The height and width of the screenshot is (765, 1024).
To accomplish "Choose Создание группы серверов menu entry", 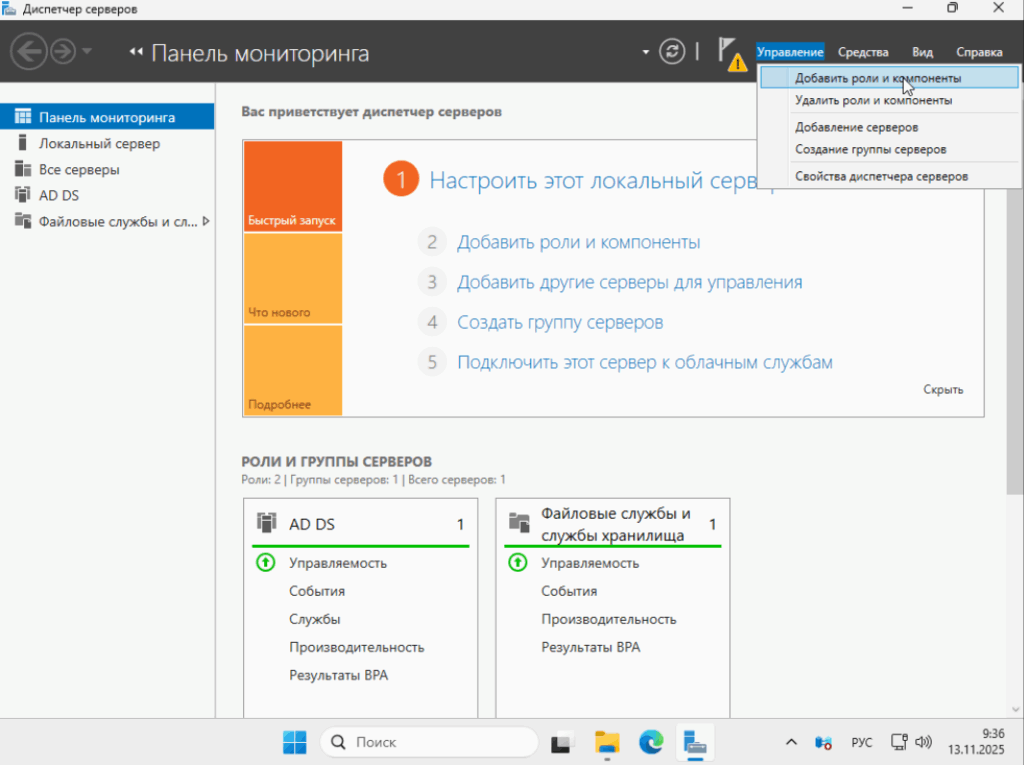I will coord(889,149).
